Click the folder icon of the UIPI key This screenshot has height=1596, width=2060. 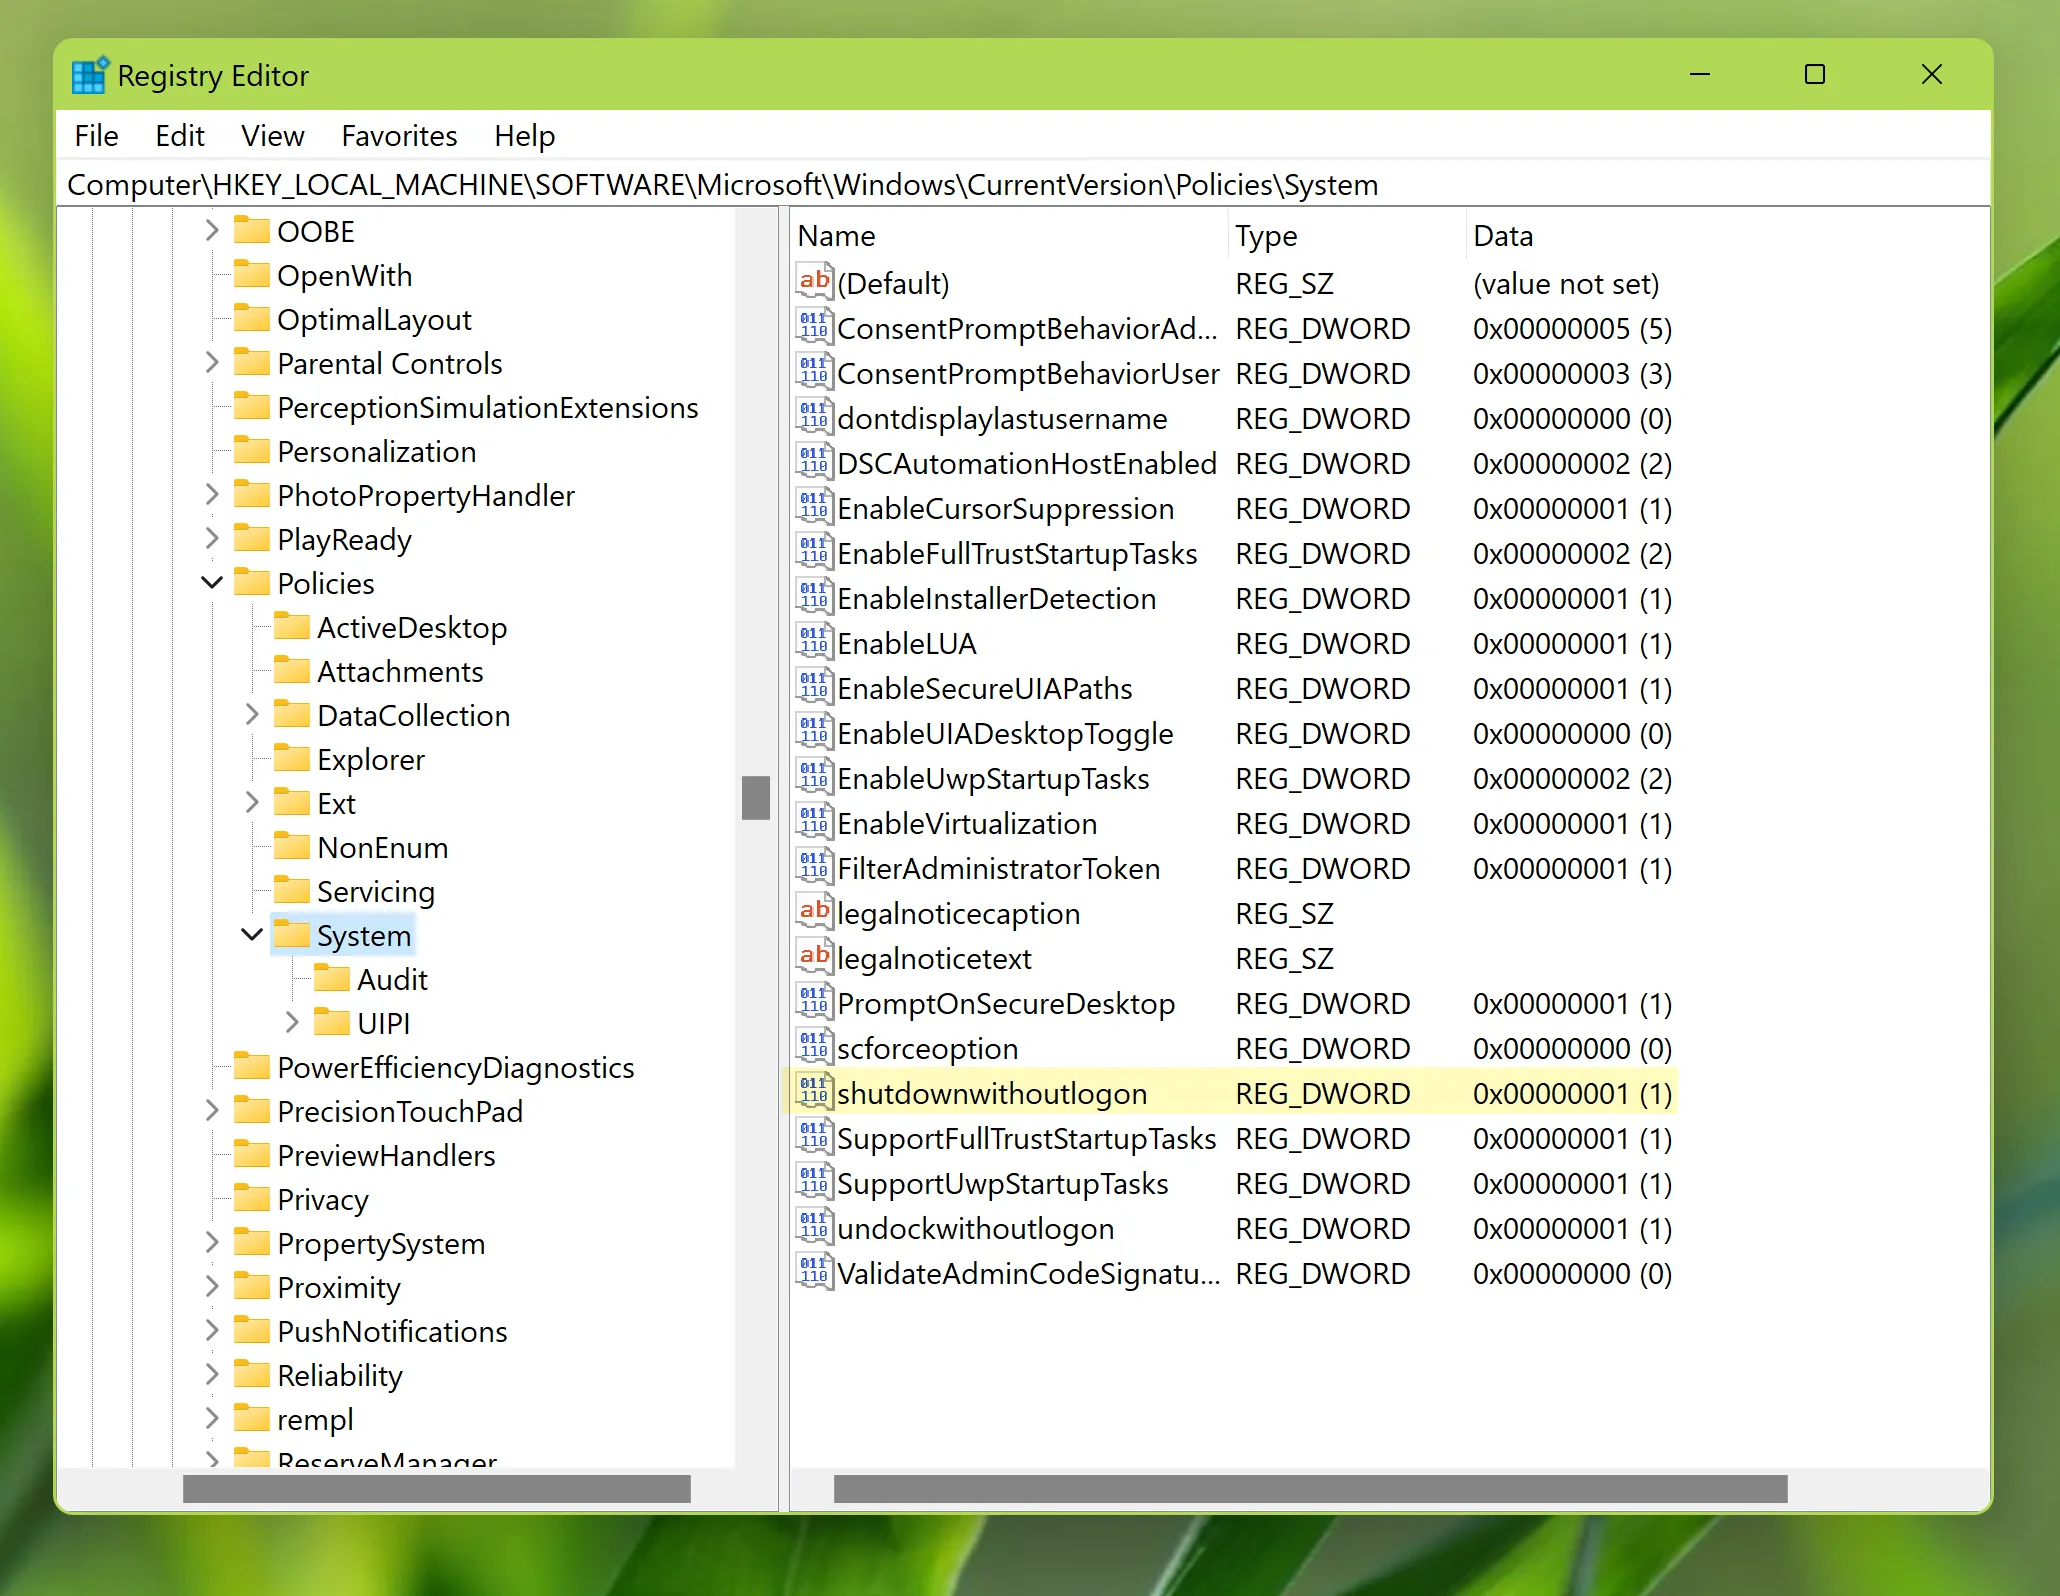pos(332,1022)
